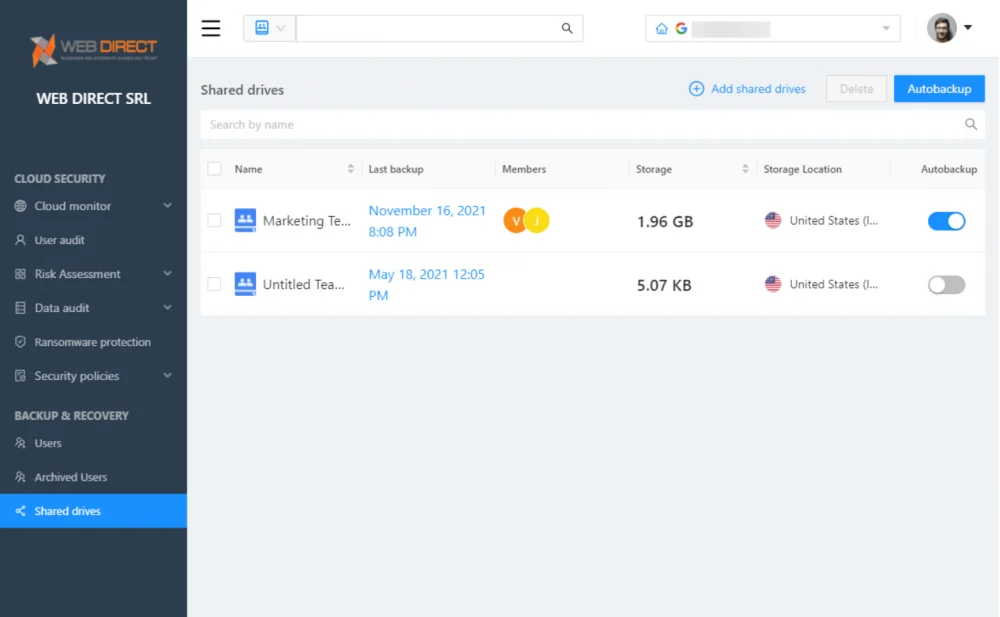Screen dimensions: 1000x617
Task: Expand the Cloud monitor chevron
Action: coord(167,205)
